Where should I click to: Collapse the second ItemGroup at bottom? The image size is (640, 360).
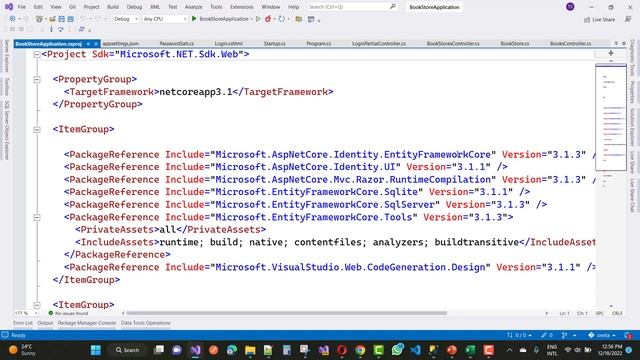click(37, 305)
